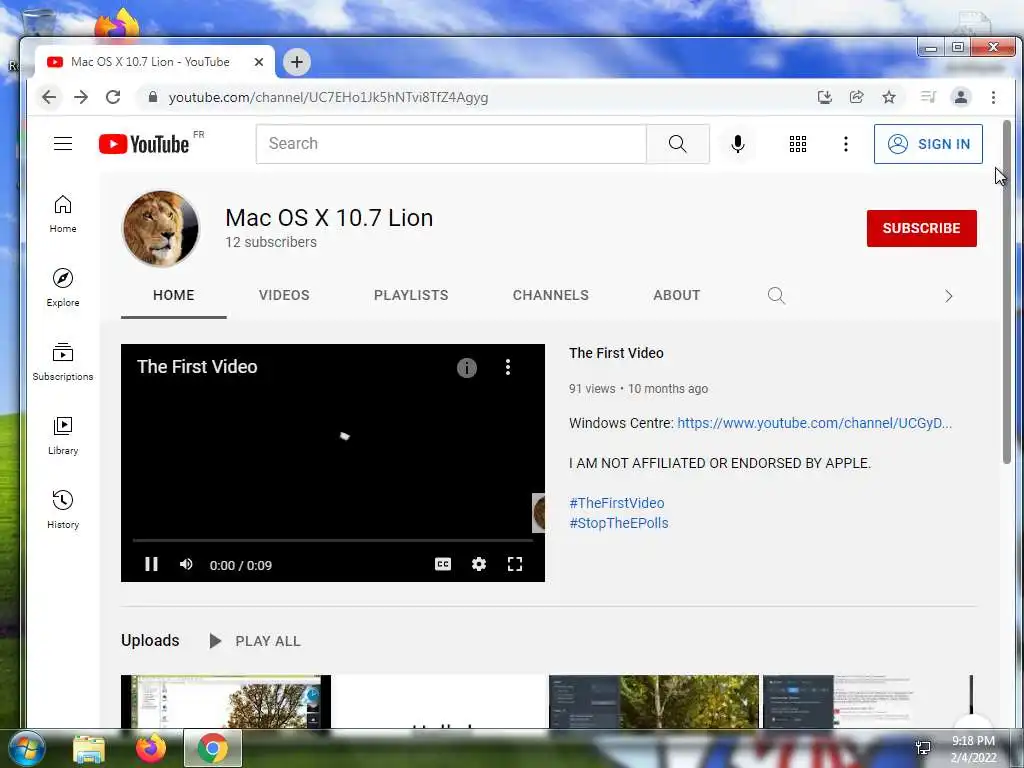The image size is (1024, 768).
Task: Click the #TheFirstVideo hashtag
Action: coord(616,503)
